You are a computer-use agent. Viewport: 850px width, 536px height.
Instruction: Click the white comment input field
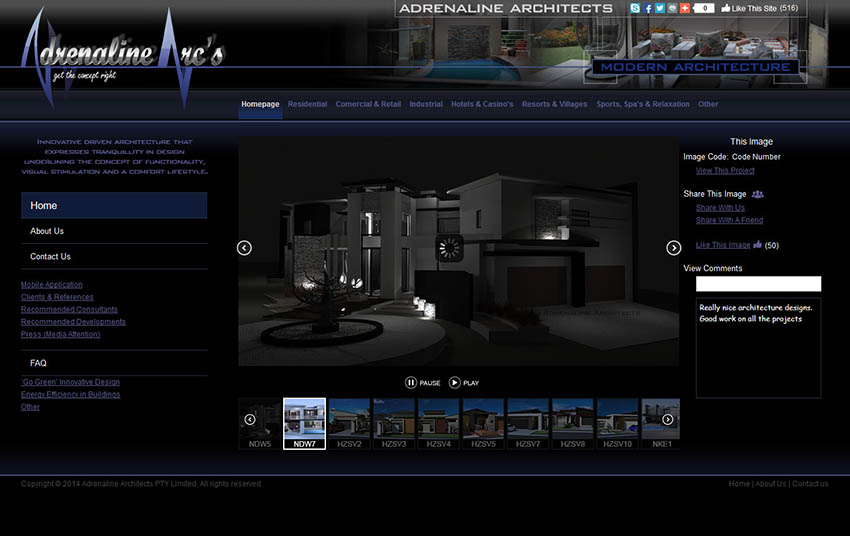[x=758, y=284]
